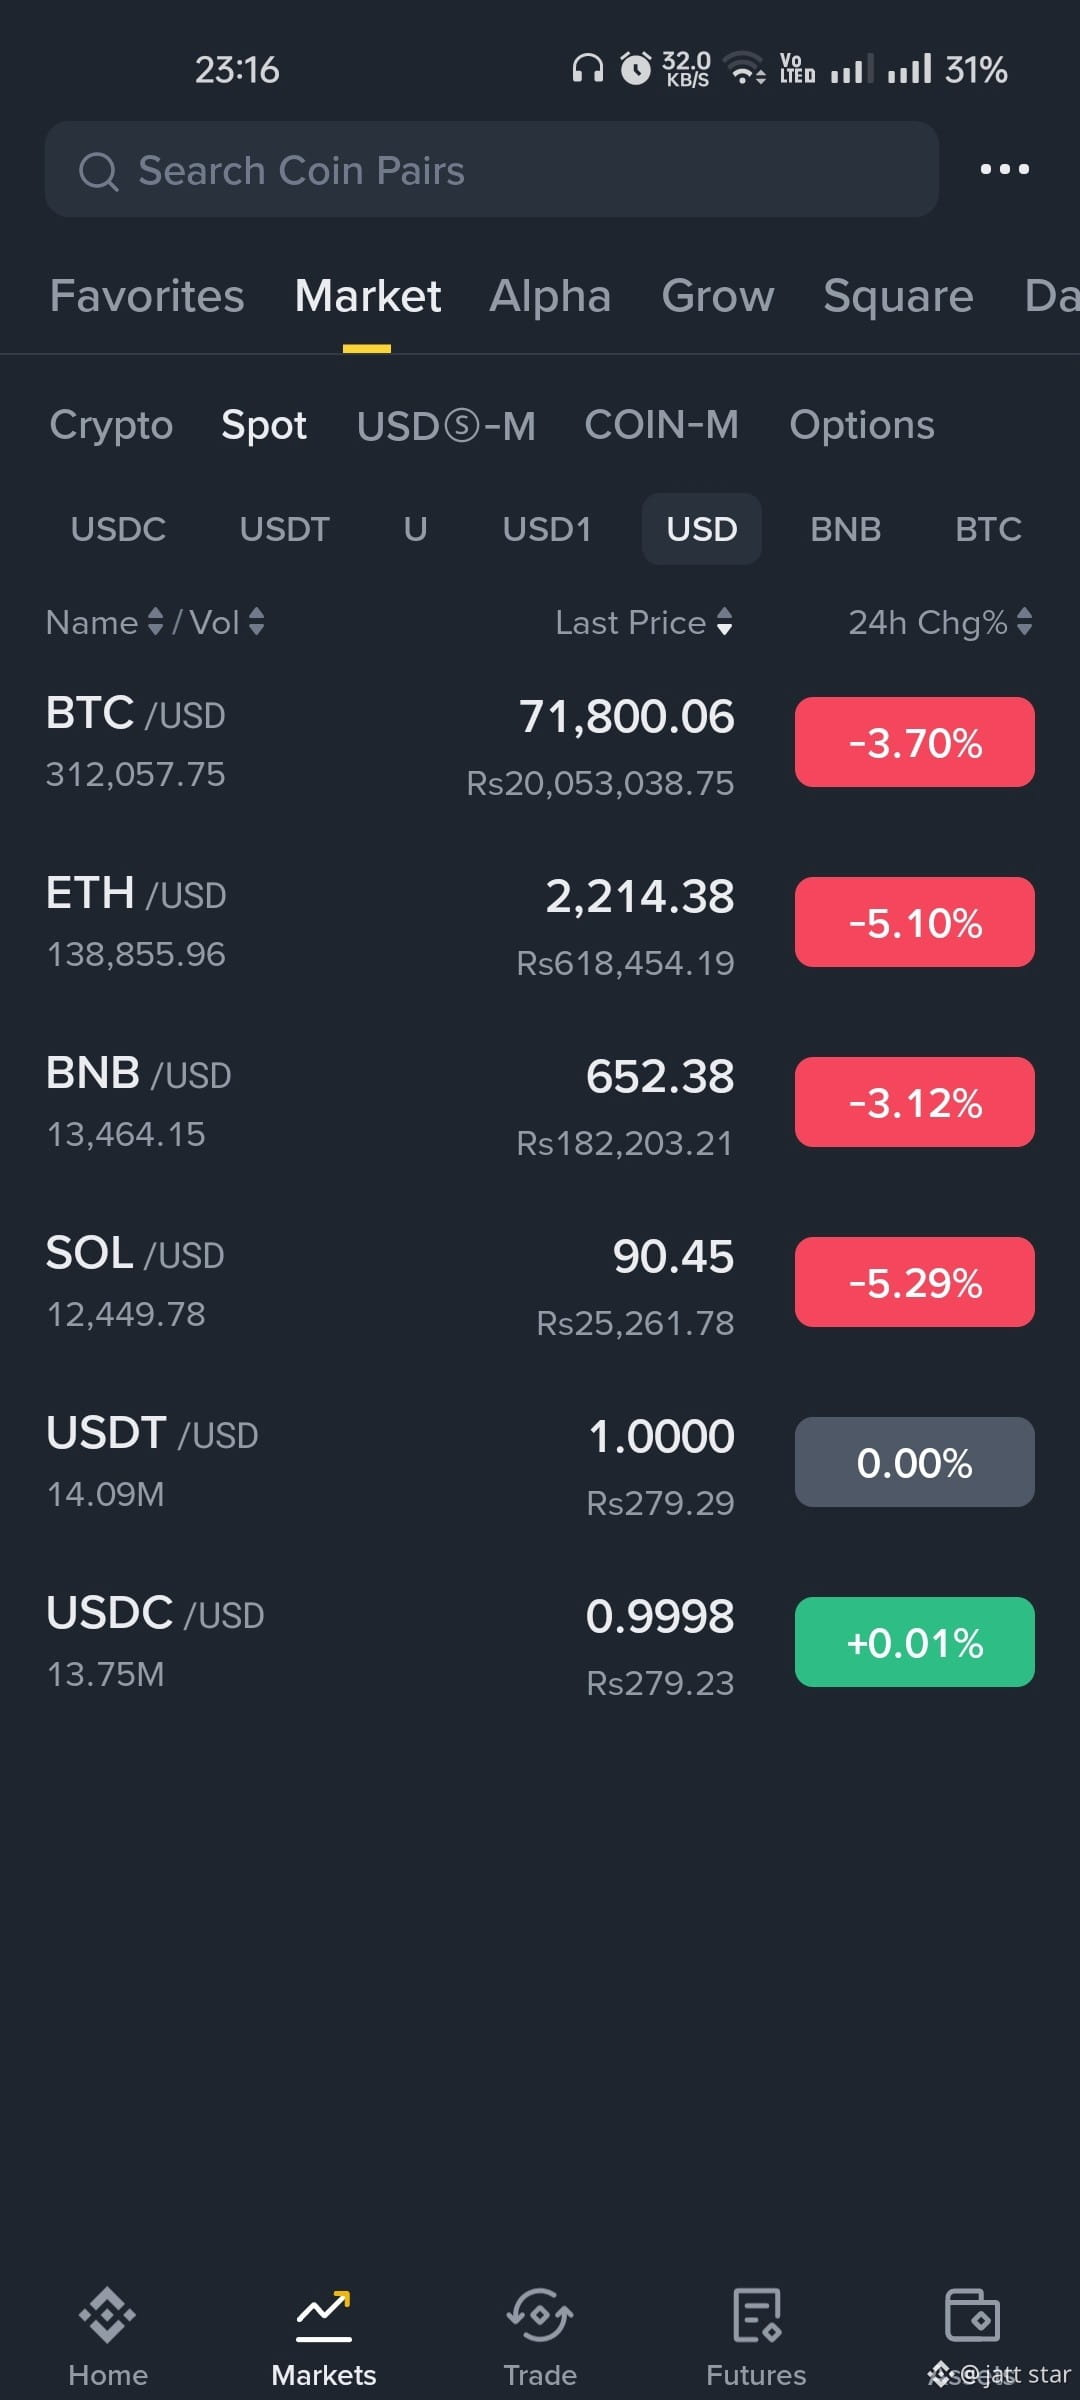Sort list by Vol arrows
The image size is (1080, 2400).
[x=257, y=622]
